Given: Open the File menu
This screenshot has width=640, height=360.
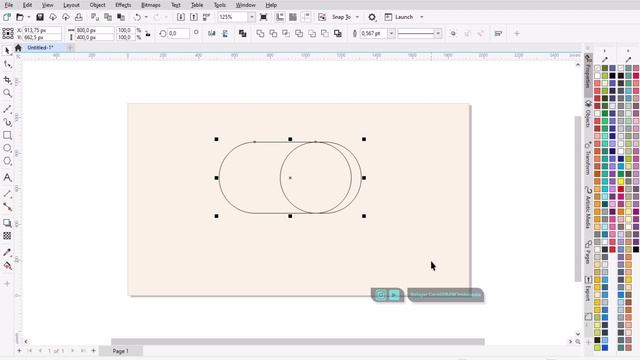Looking at the screenshot, I should tap(9, 5).
